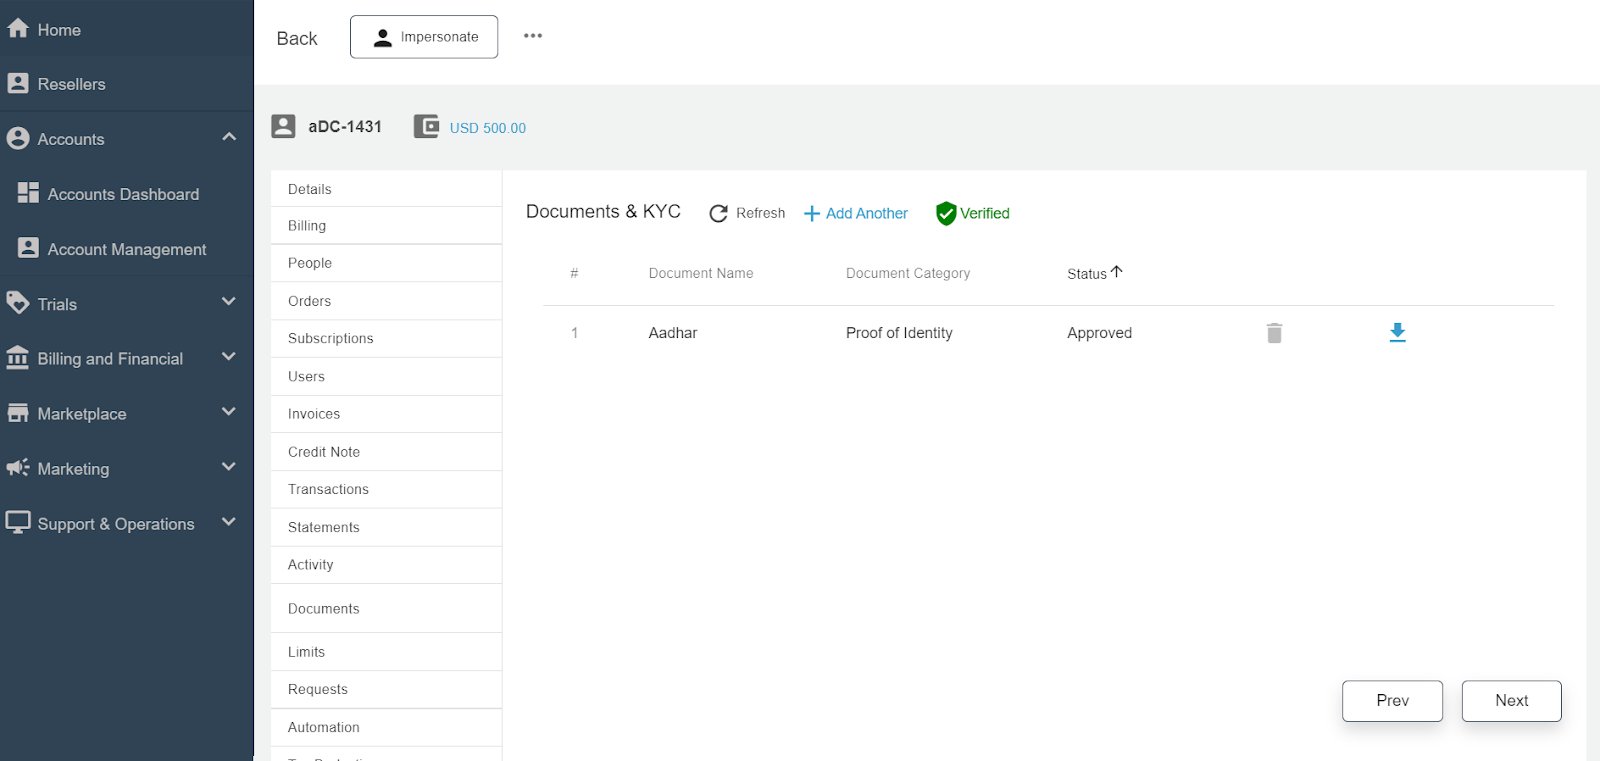This screenshot has width=1600, height=761.
Task: Click the Impersonate person icon
Action: pos(382,37)
